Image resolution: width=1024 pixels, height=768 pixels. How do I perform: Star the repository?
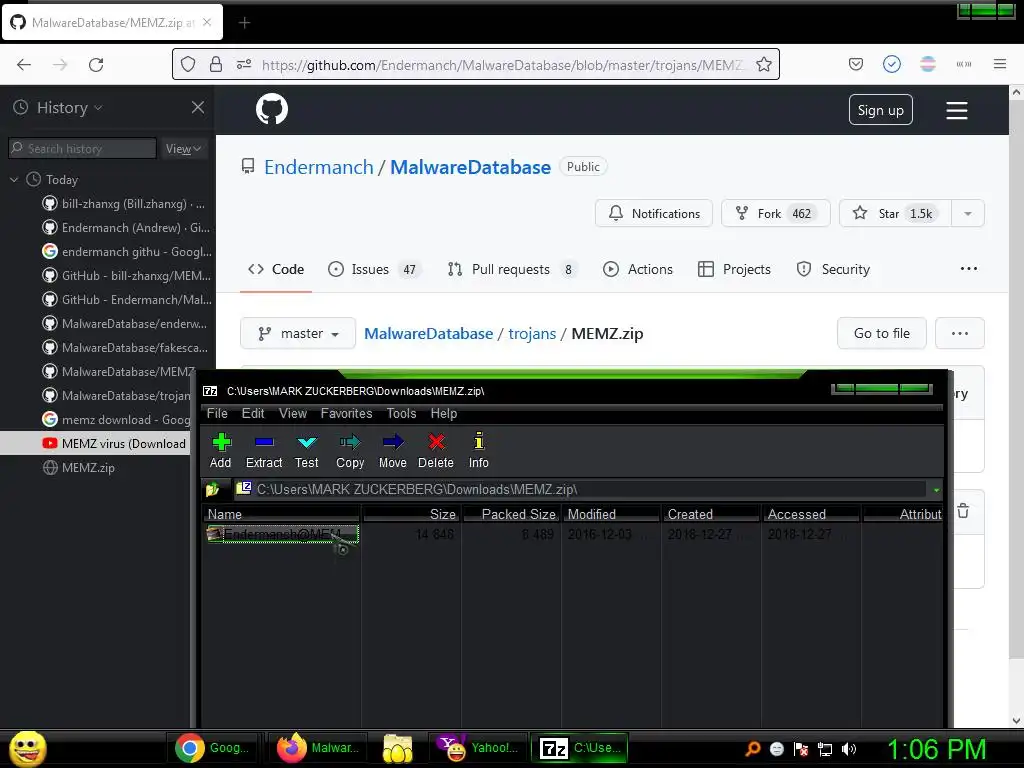(895, 214)
